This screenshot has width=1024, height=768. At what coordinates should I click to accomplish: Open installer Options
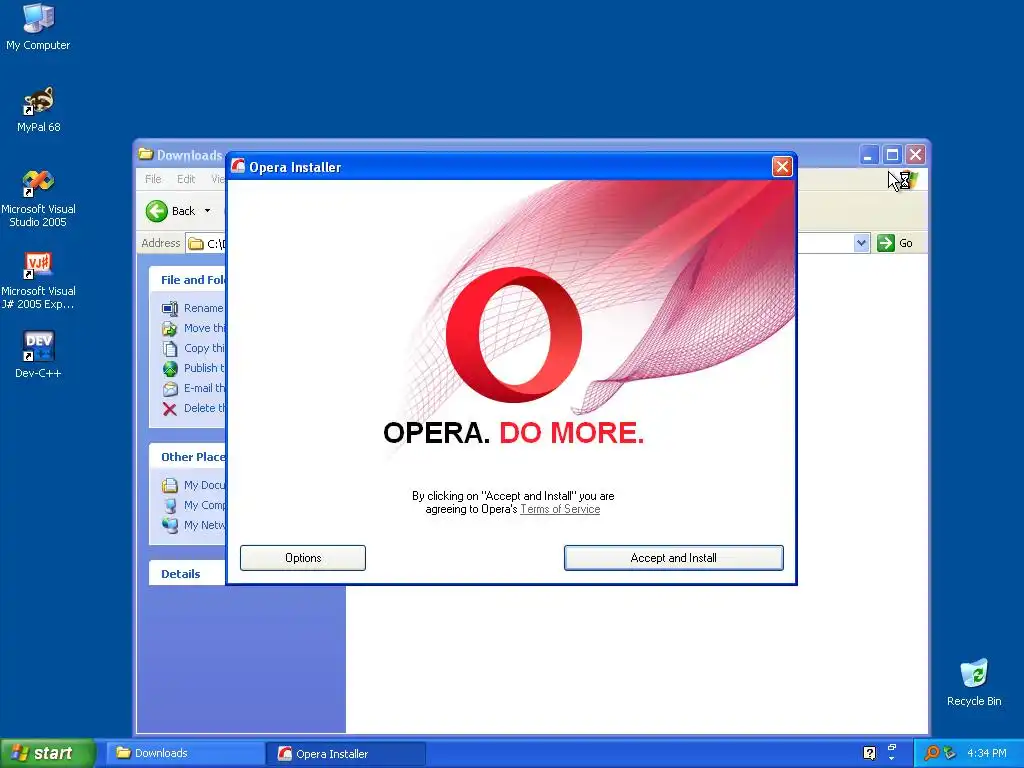pos(303,558)
